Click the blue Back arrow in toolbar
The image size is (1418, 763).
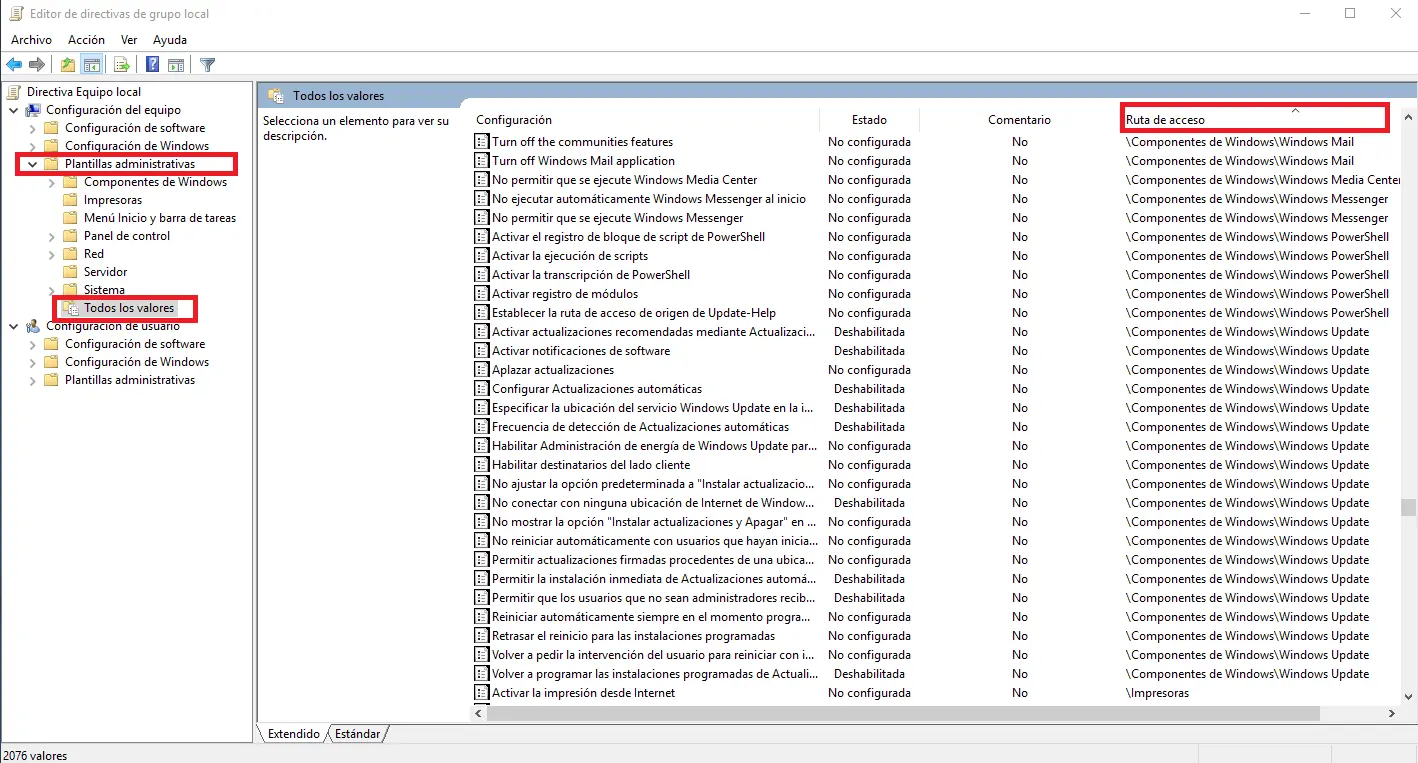coord(14,65)
